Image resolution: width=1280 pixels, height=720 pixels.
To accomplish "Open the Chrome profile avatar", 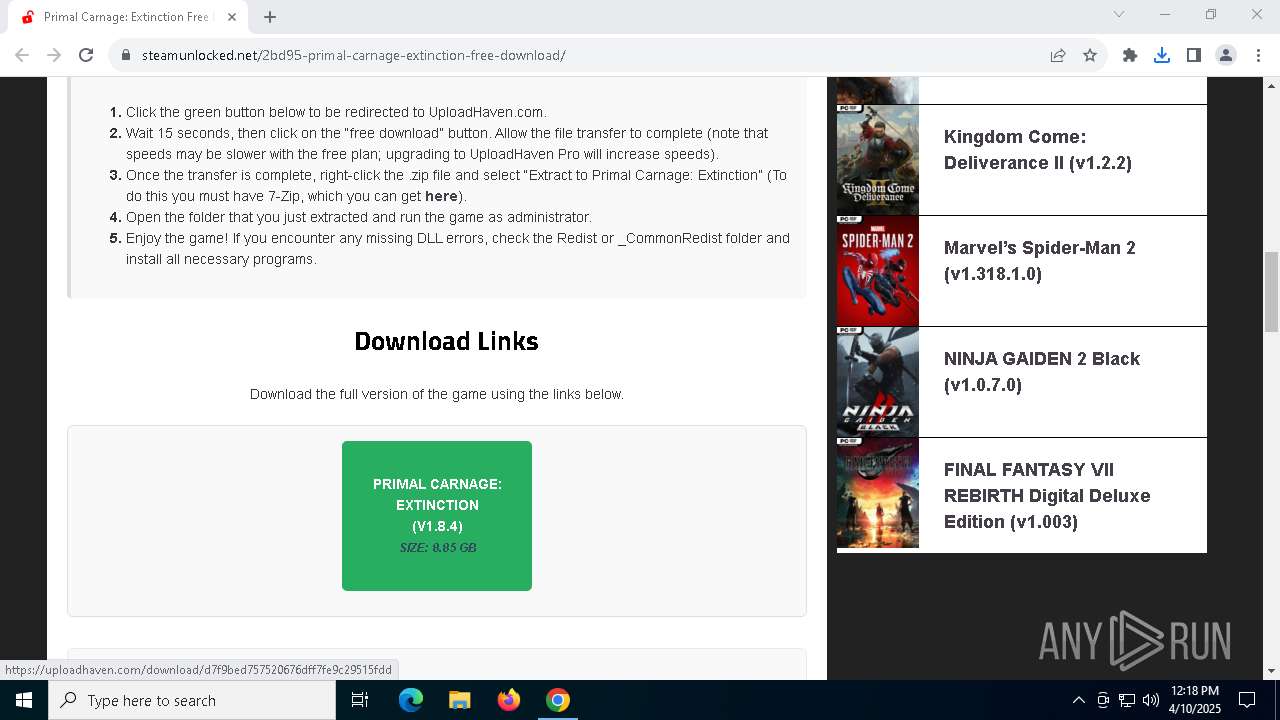I will click(x=1226, y=55).
